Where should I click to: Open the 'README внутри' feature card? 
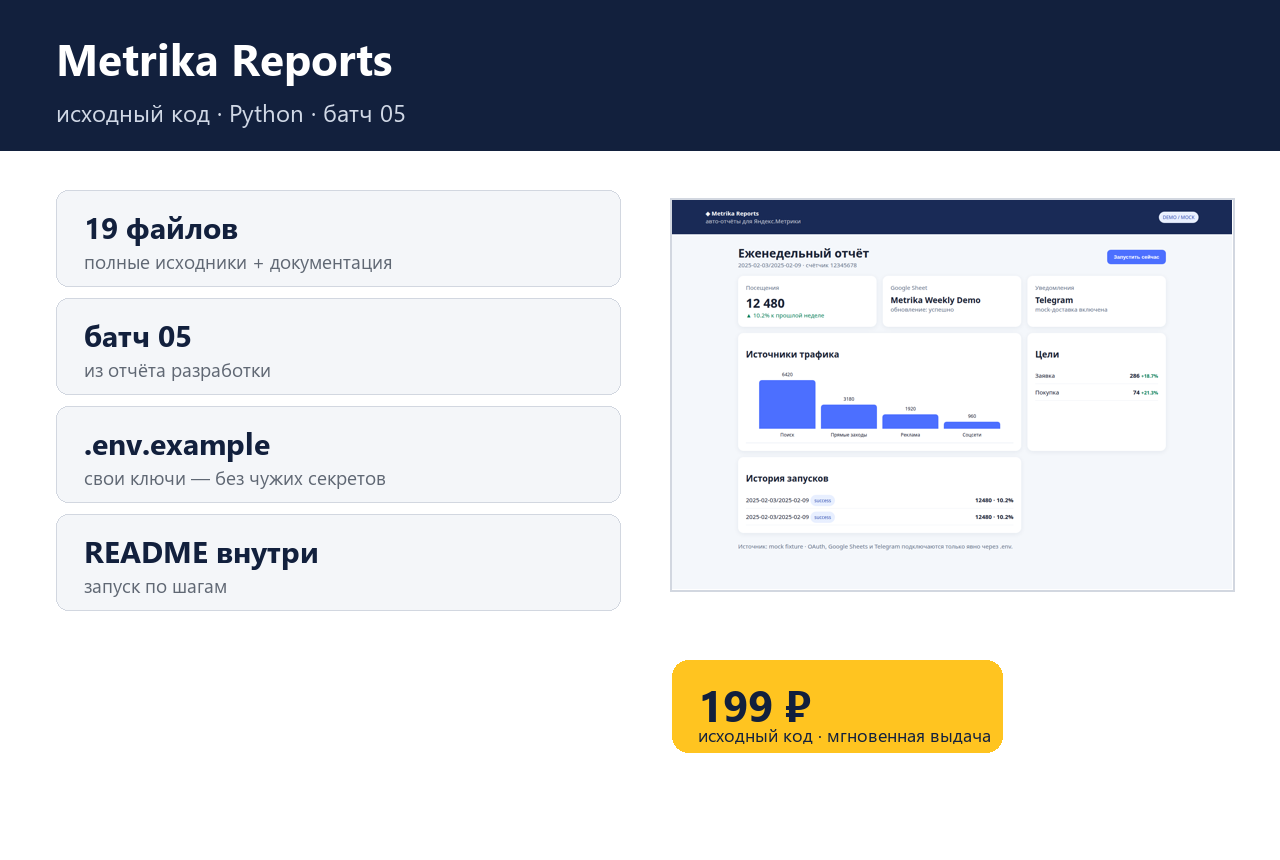coord(338,562)
